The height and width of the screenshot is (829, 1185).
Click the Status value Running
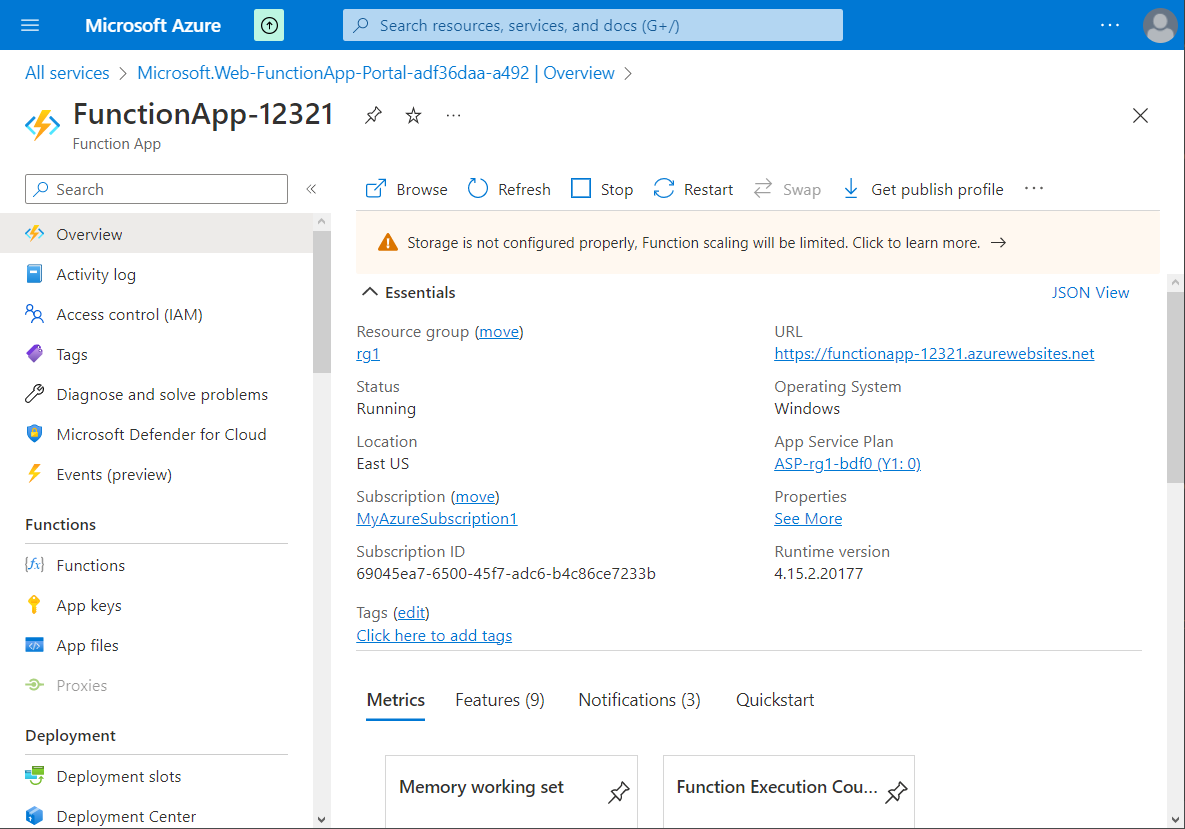(x=386, y=409)
